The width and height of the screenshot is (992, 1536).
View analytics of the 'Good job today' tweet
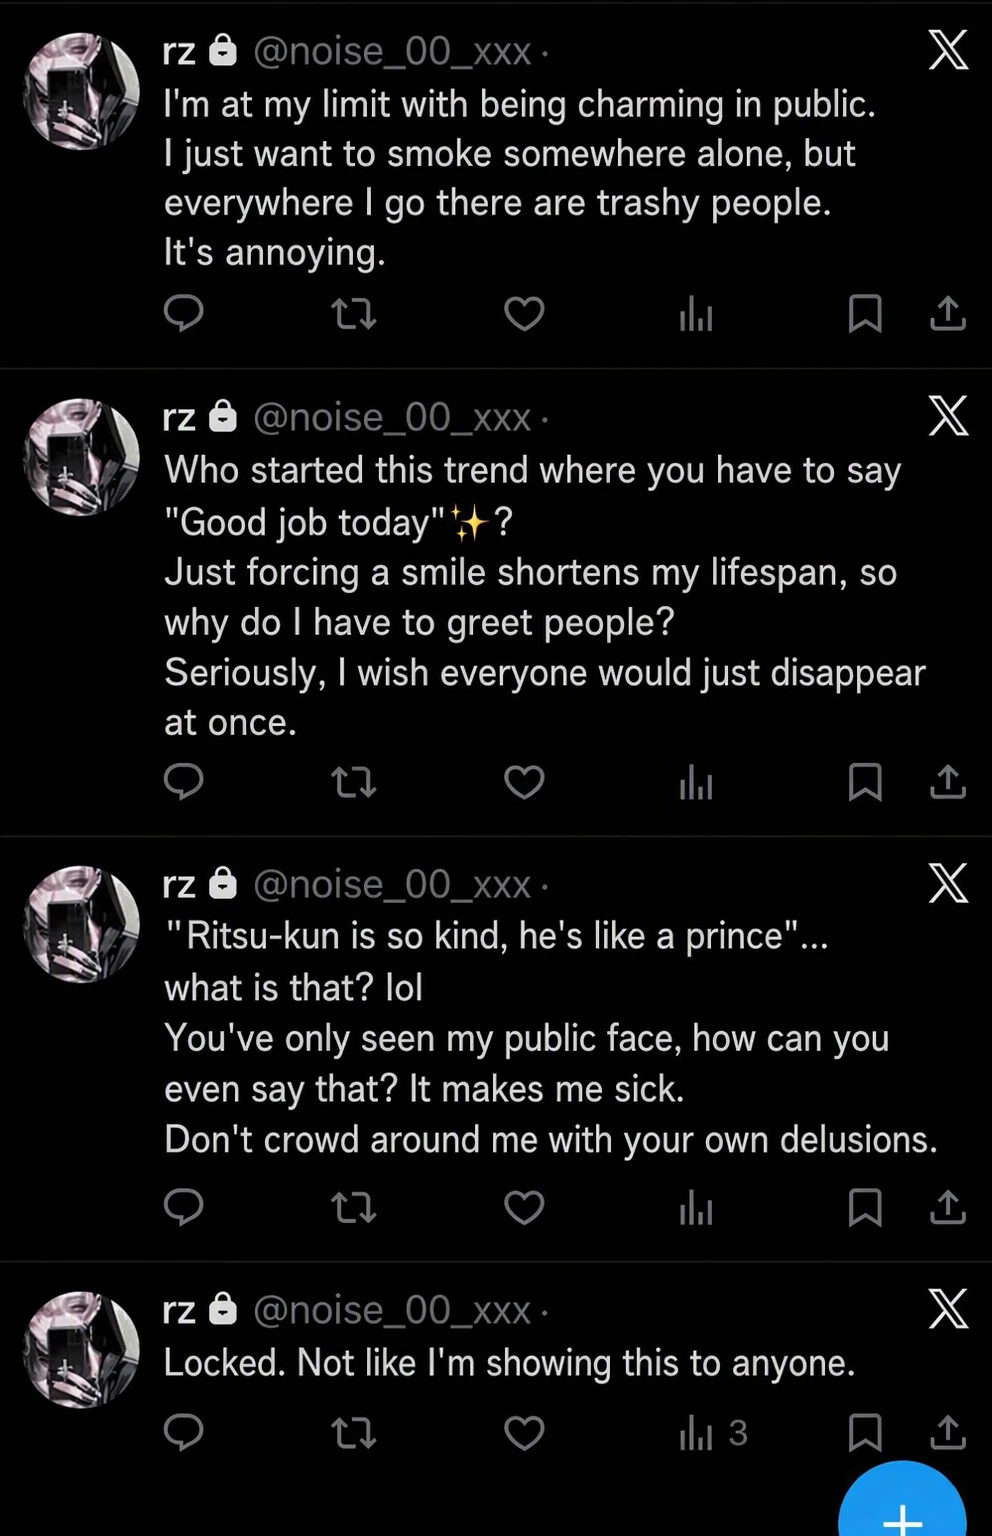696,782
